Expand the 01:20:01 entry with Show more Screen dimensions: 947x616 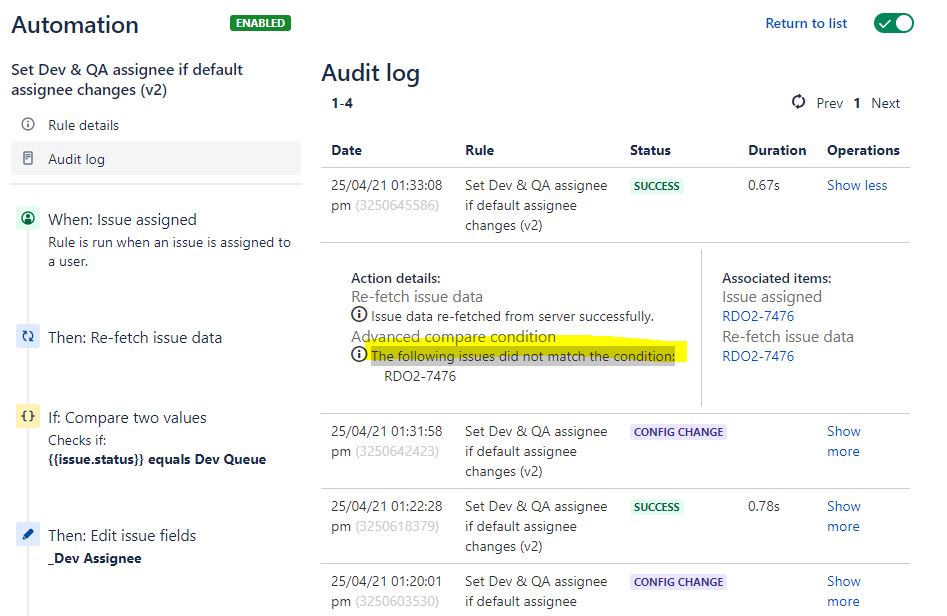coord(843,591)
